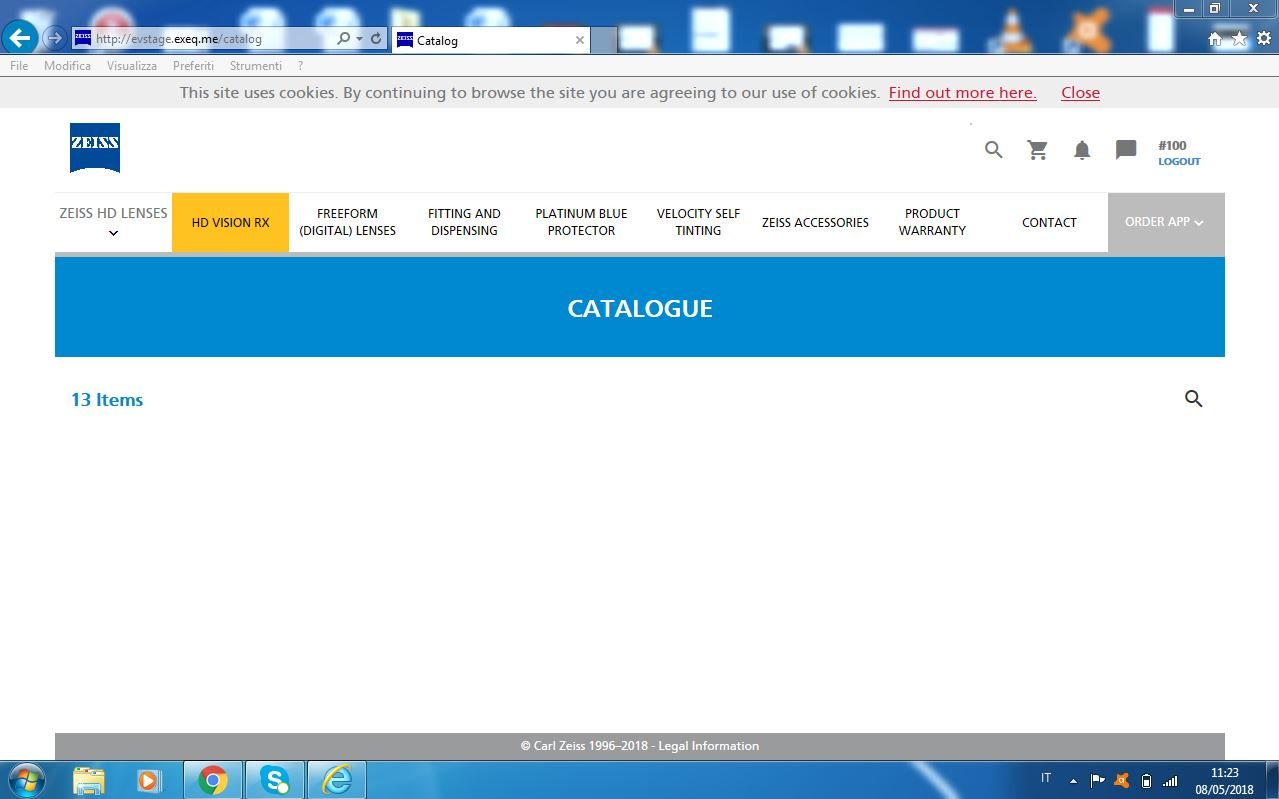Image resolution: width=1279 pixels, height=799 pixels.
Task: Dismiss cookie notice with Close
Action: click(1080, 93)
